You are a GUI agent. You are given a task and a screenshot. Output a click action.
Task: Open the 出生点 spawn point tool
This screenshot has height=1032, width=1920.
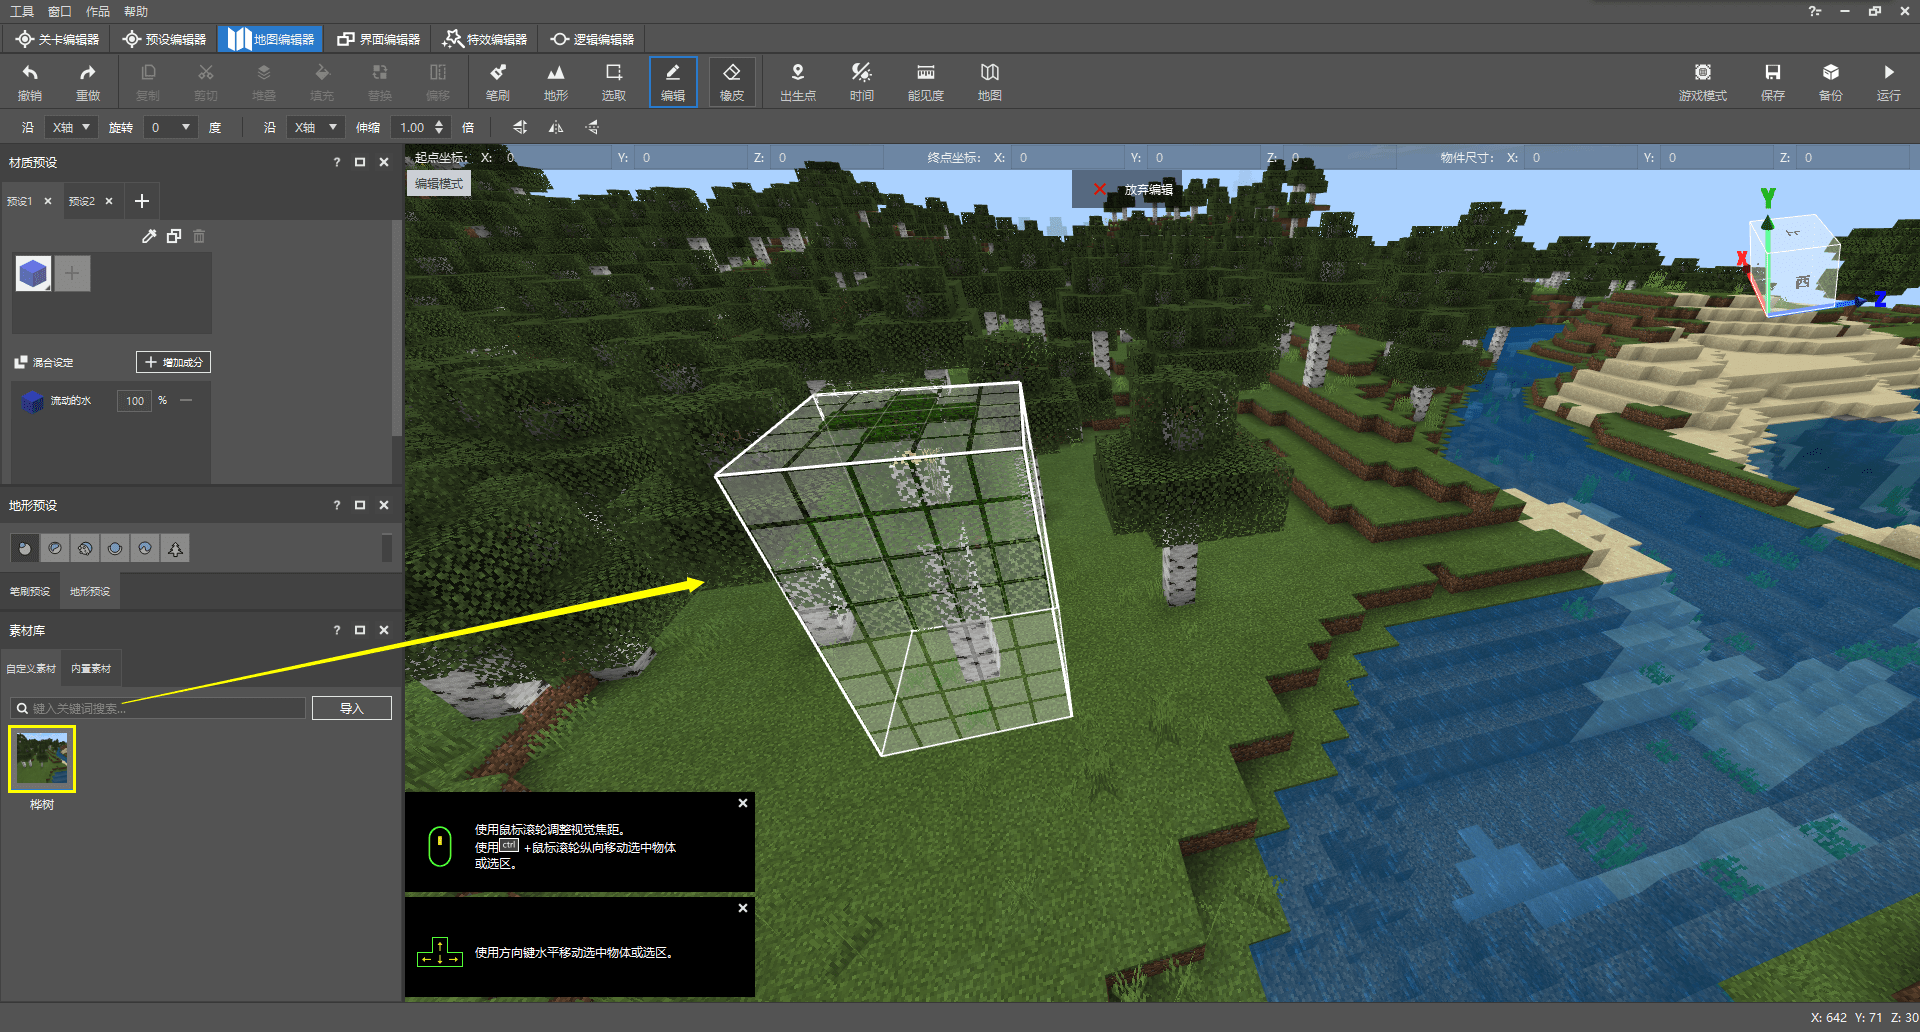click(798, 81)
